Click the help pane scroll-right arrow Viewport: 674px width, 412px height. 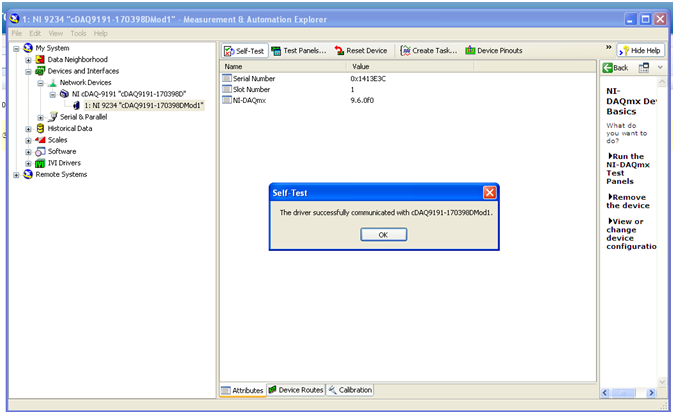tap(652, 393)
